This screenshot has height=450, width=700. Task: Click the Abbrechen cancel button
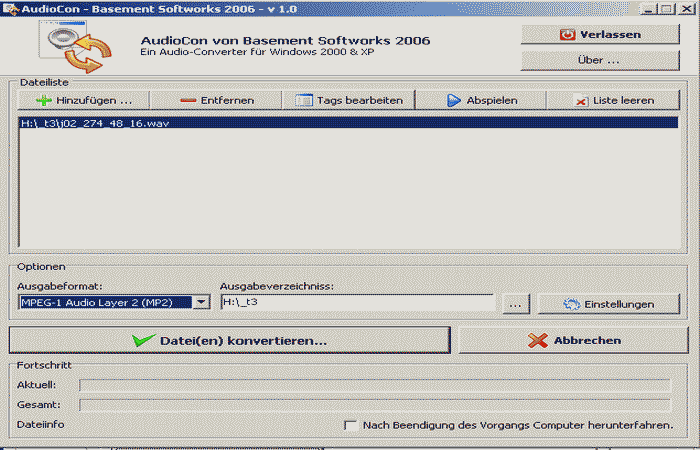(x=574, y=340)
